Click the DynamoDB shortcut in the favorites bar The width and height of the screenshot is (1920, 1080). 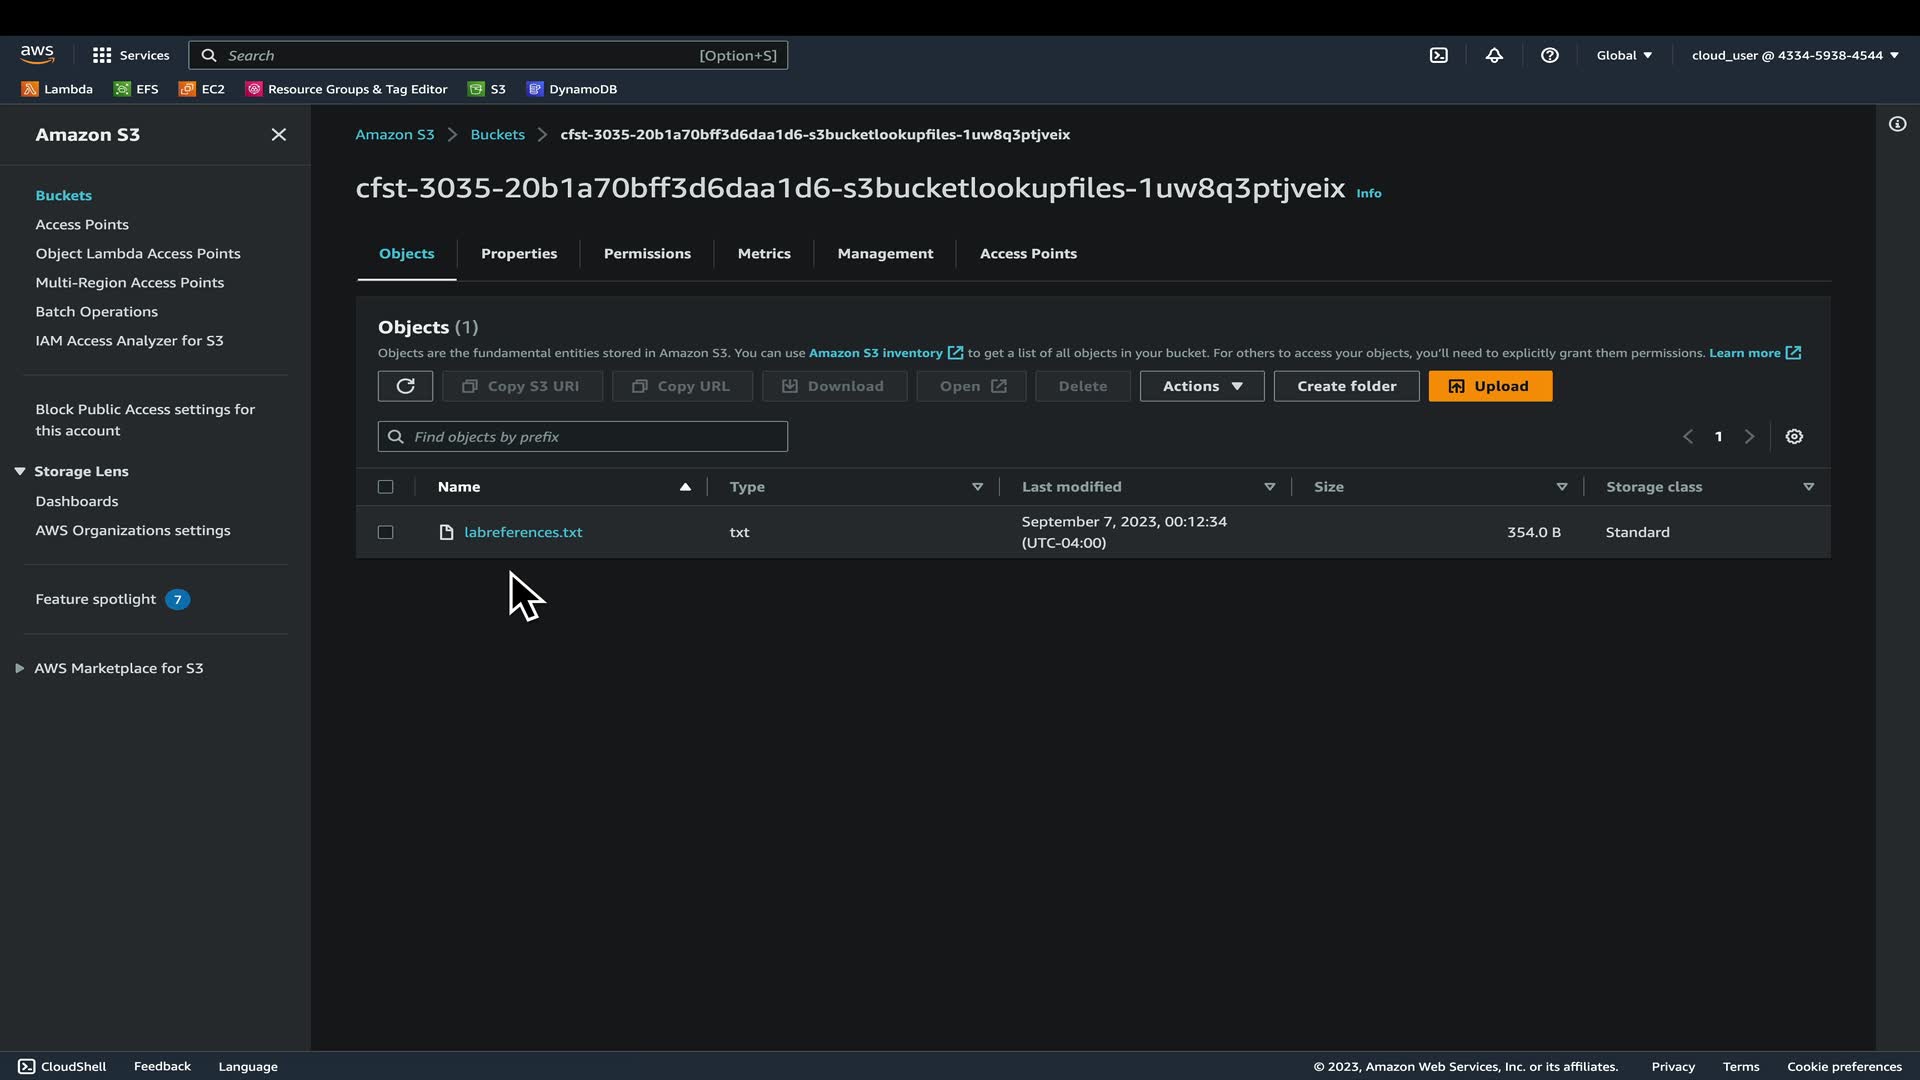click(x=572, y=89)
